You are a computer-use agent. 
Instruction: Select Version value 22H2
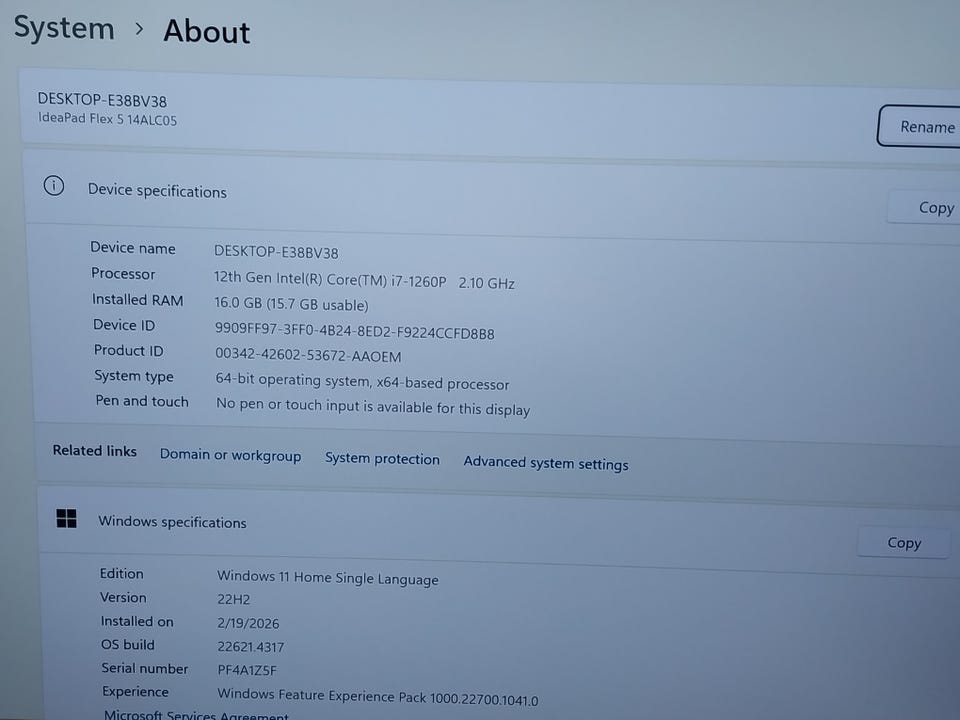pos(234,599)
